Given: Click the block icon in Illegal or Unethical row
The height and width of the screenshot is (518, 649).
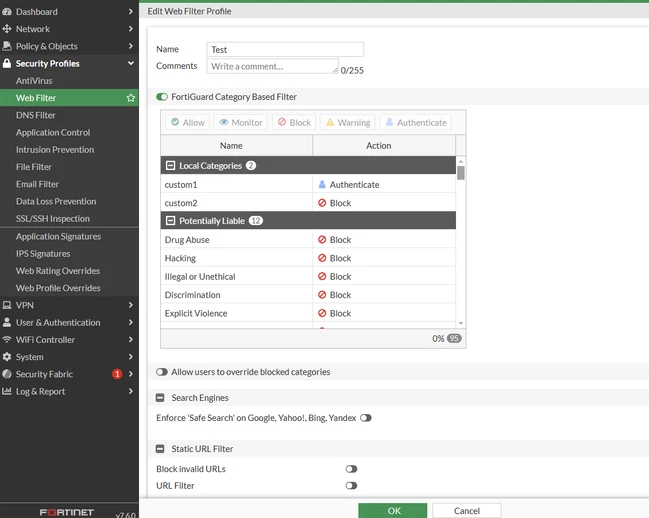Looking at the screenshot, I should click(322, 276).
